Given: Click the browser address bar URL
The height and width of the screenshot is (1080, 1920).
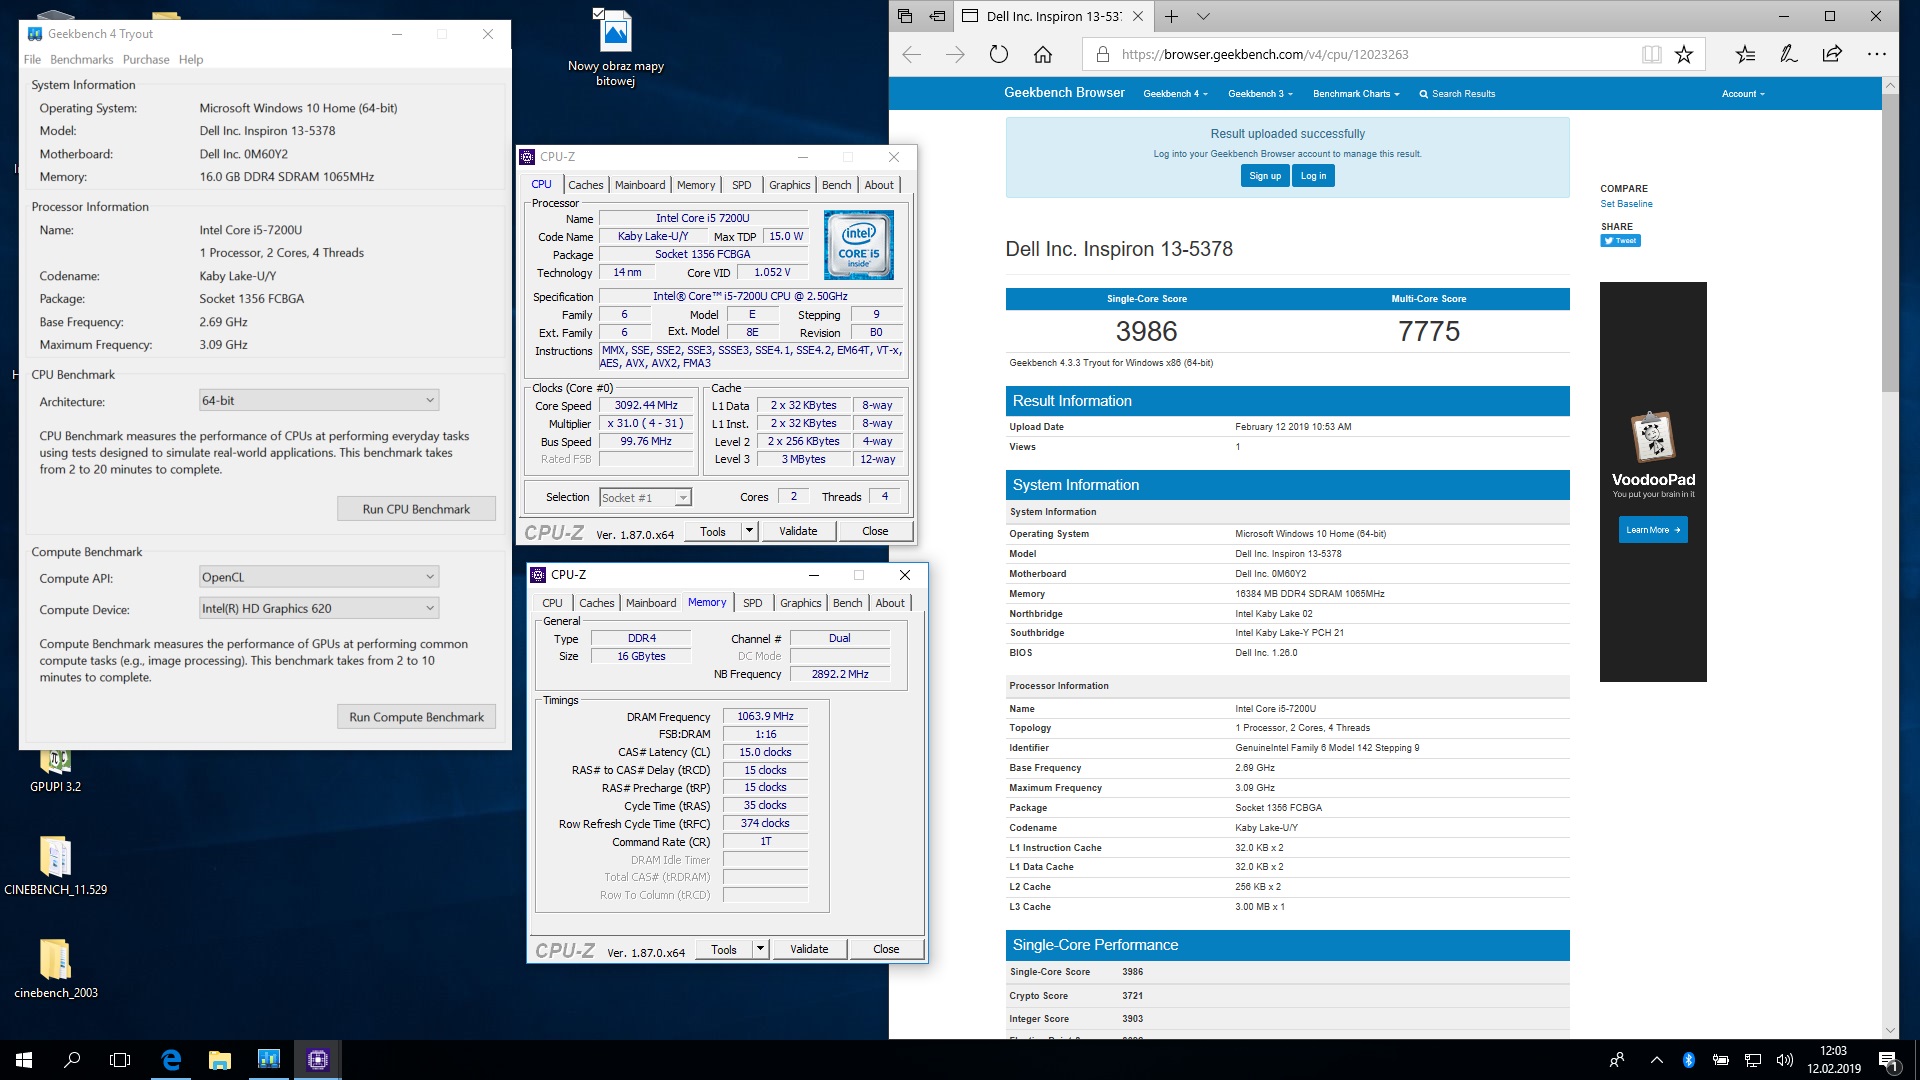Looking at the screenshot, I should [1264, 54].
